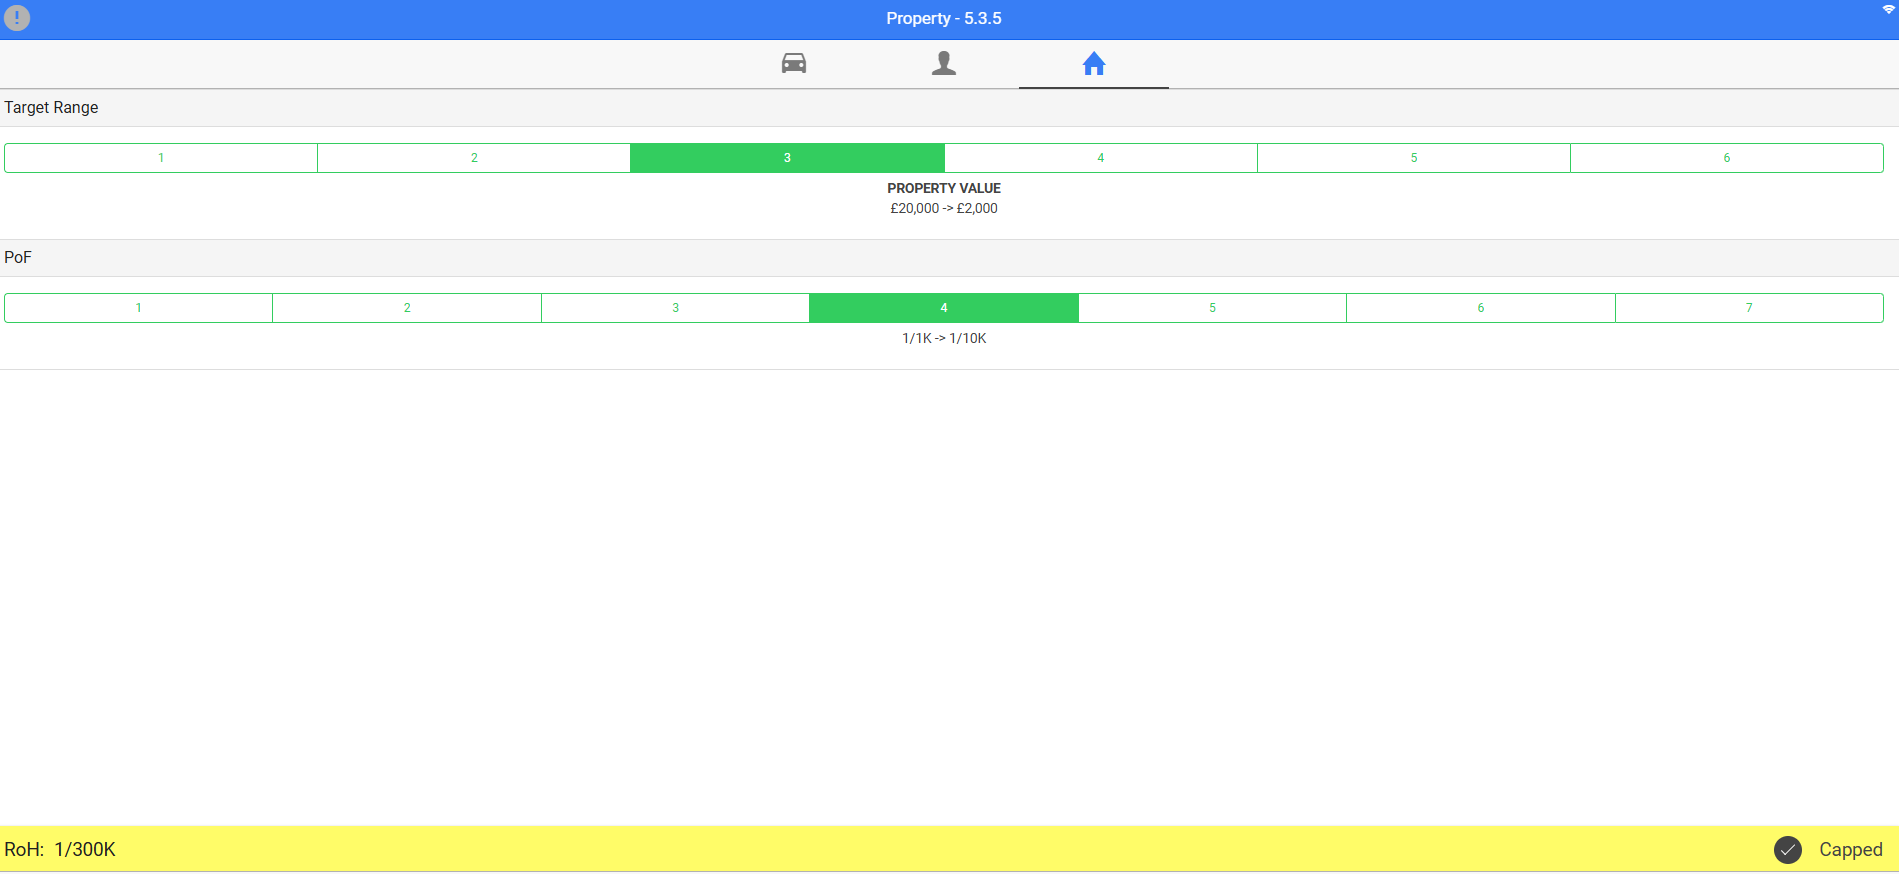Viewport: 1899px width, 874px height.
Task: Click the Capped label
Action: [1850, 850]
